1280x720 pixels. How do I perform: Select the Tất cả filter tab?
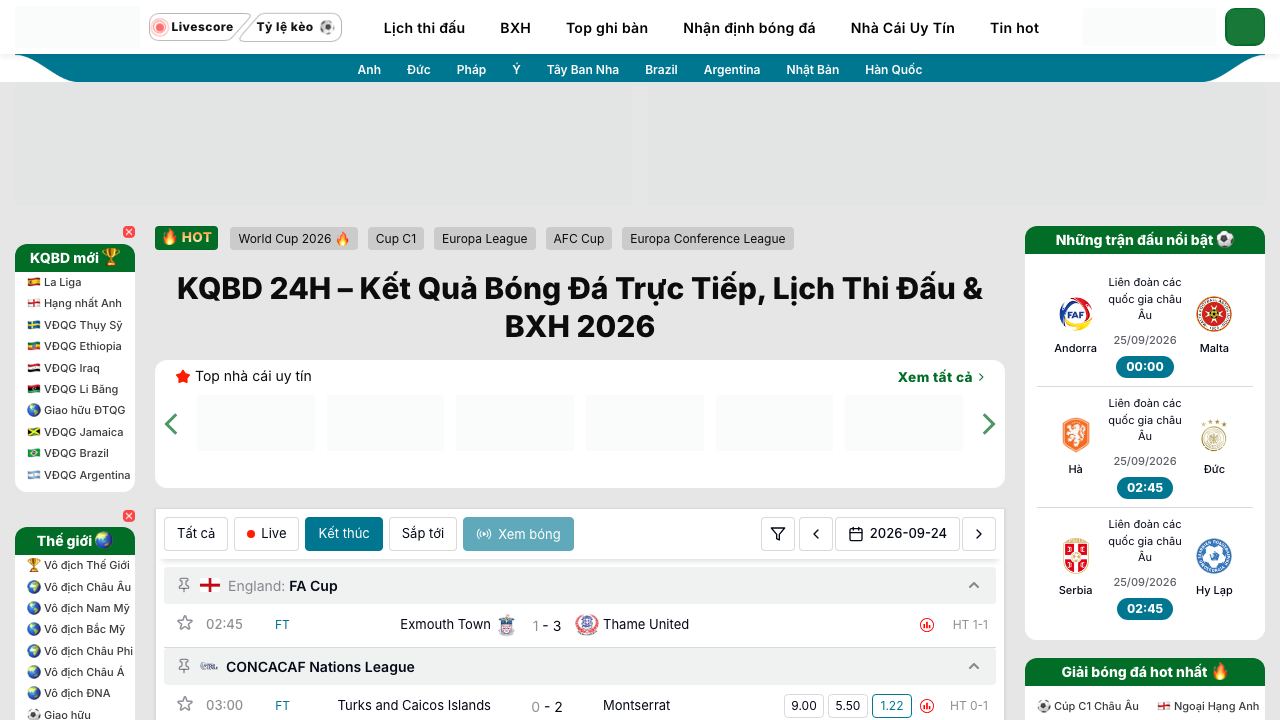[196, 534]
